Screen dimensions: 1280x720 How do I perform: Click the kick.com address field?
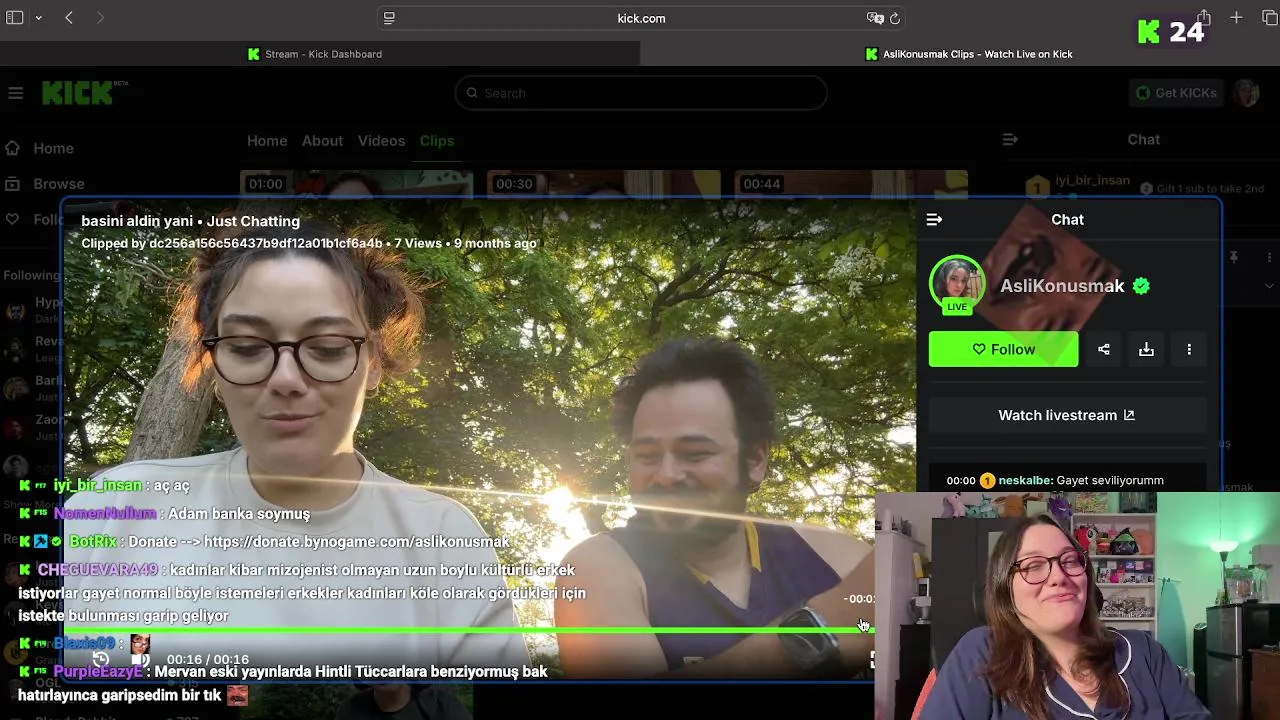pos(641,18)
